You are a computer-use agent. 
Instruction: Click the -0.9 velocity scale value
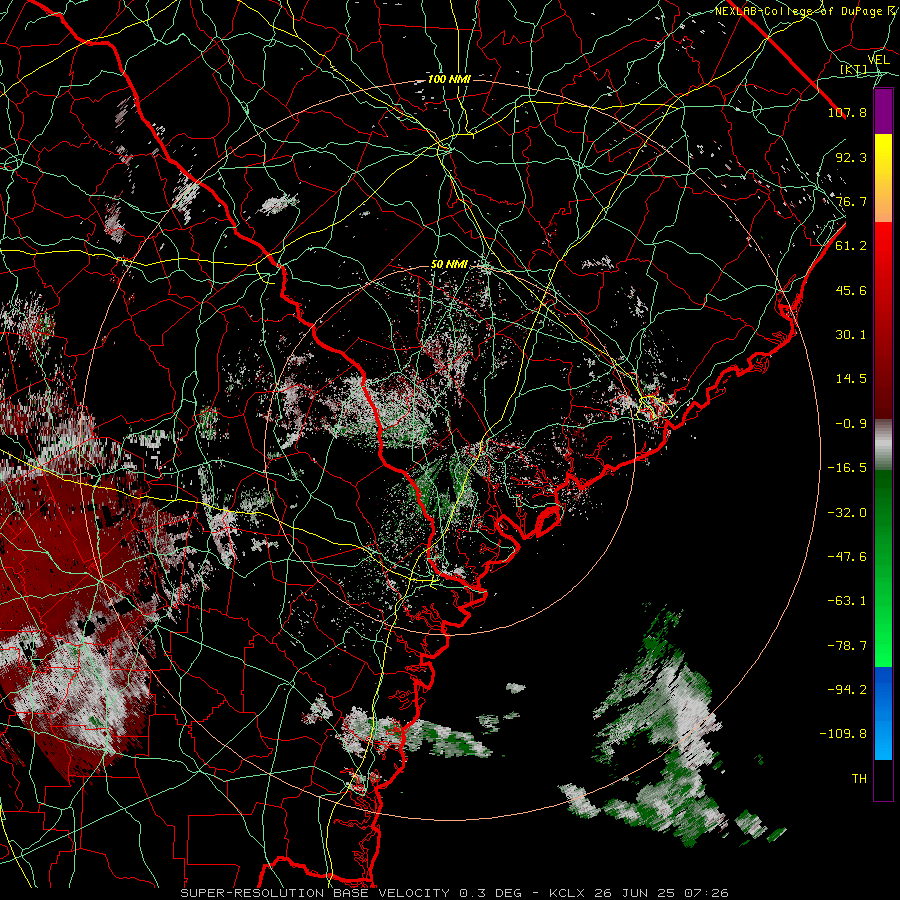tap(851, 423)
